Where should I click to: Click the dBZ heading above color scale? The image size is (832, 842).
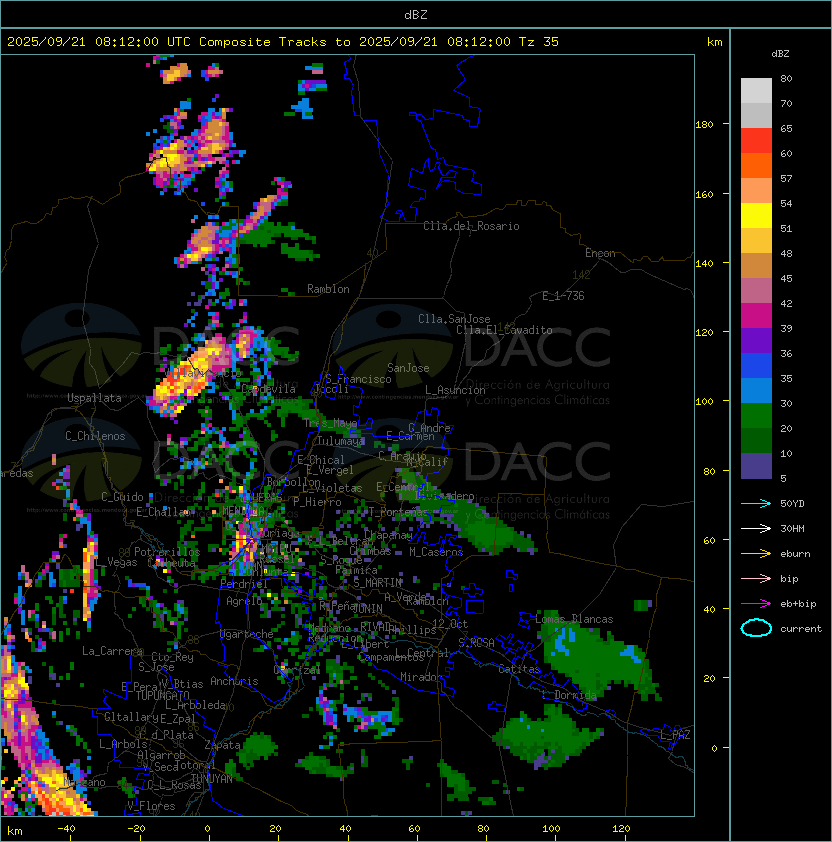780,54
